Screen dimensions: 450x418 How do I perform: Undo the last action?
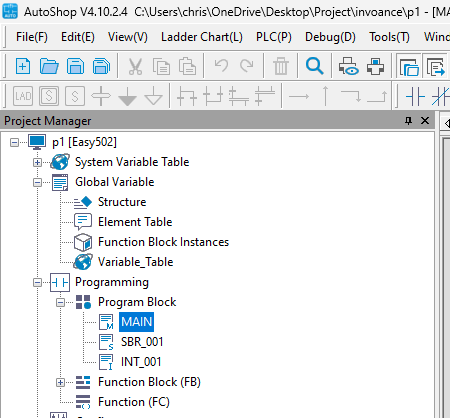221,65
